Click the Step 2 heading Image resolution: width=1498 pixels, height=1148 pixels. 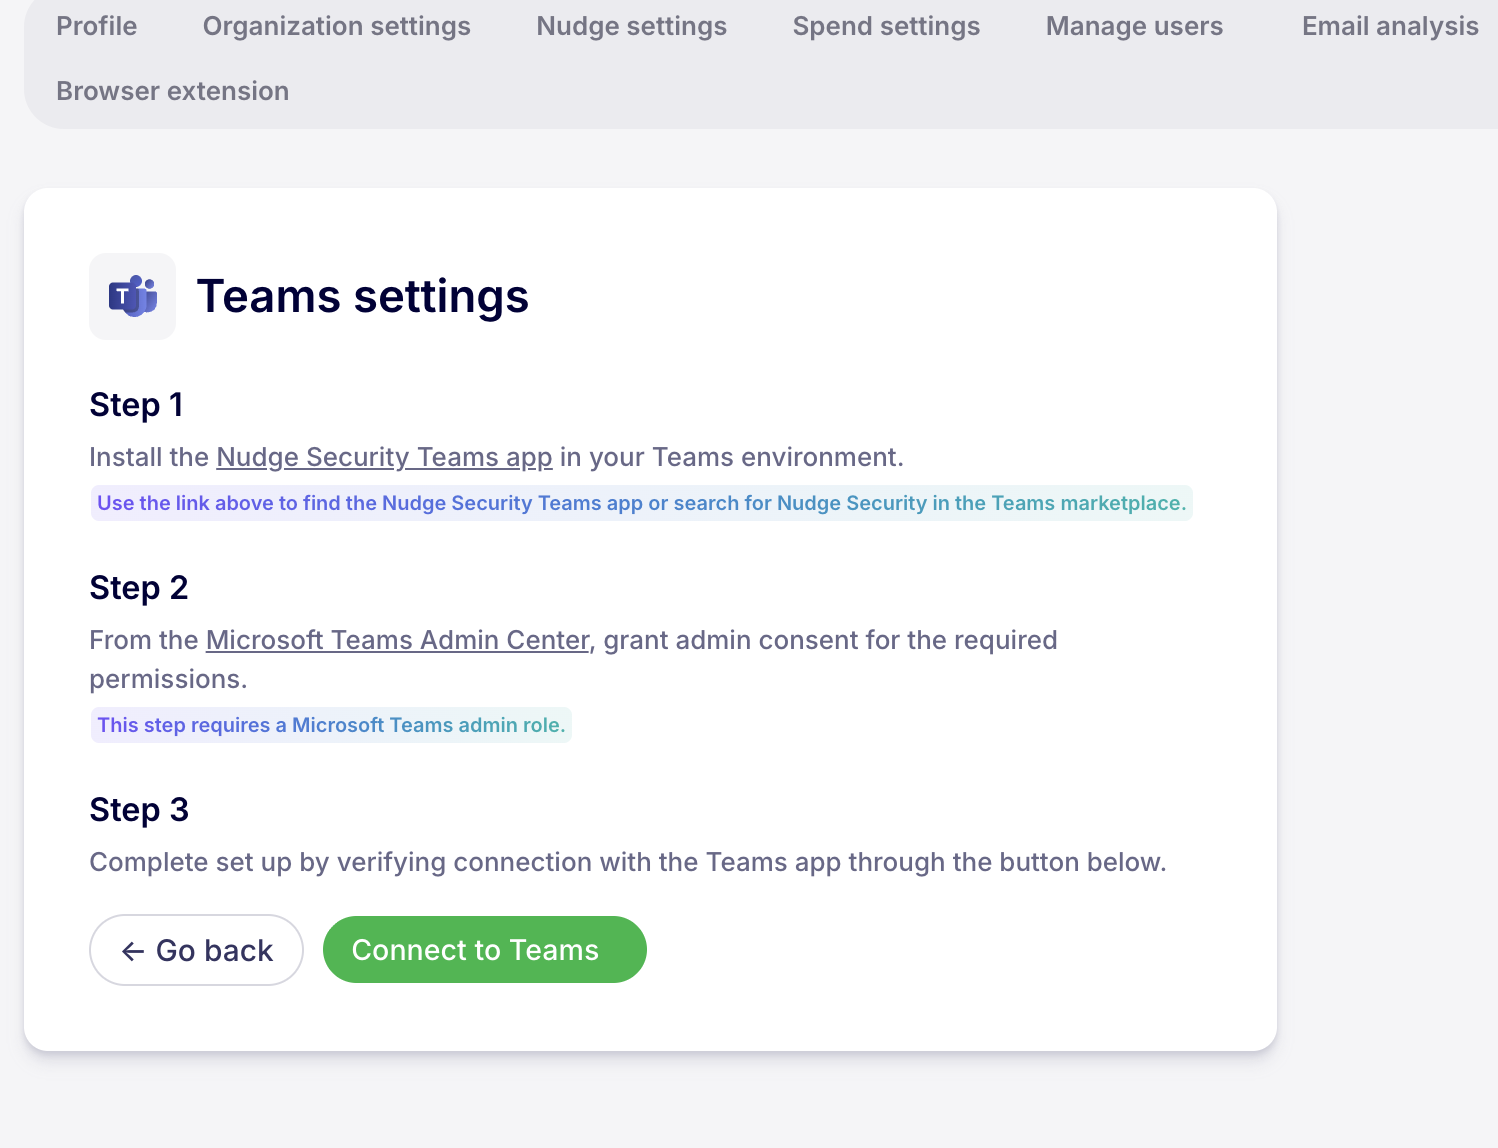point(139,588)
